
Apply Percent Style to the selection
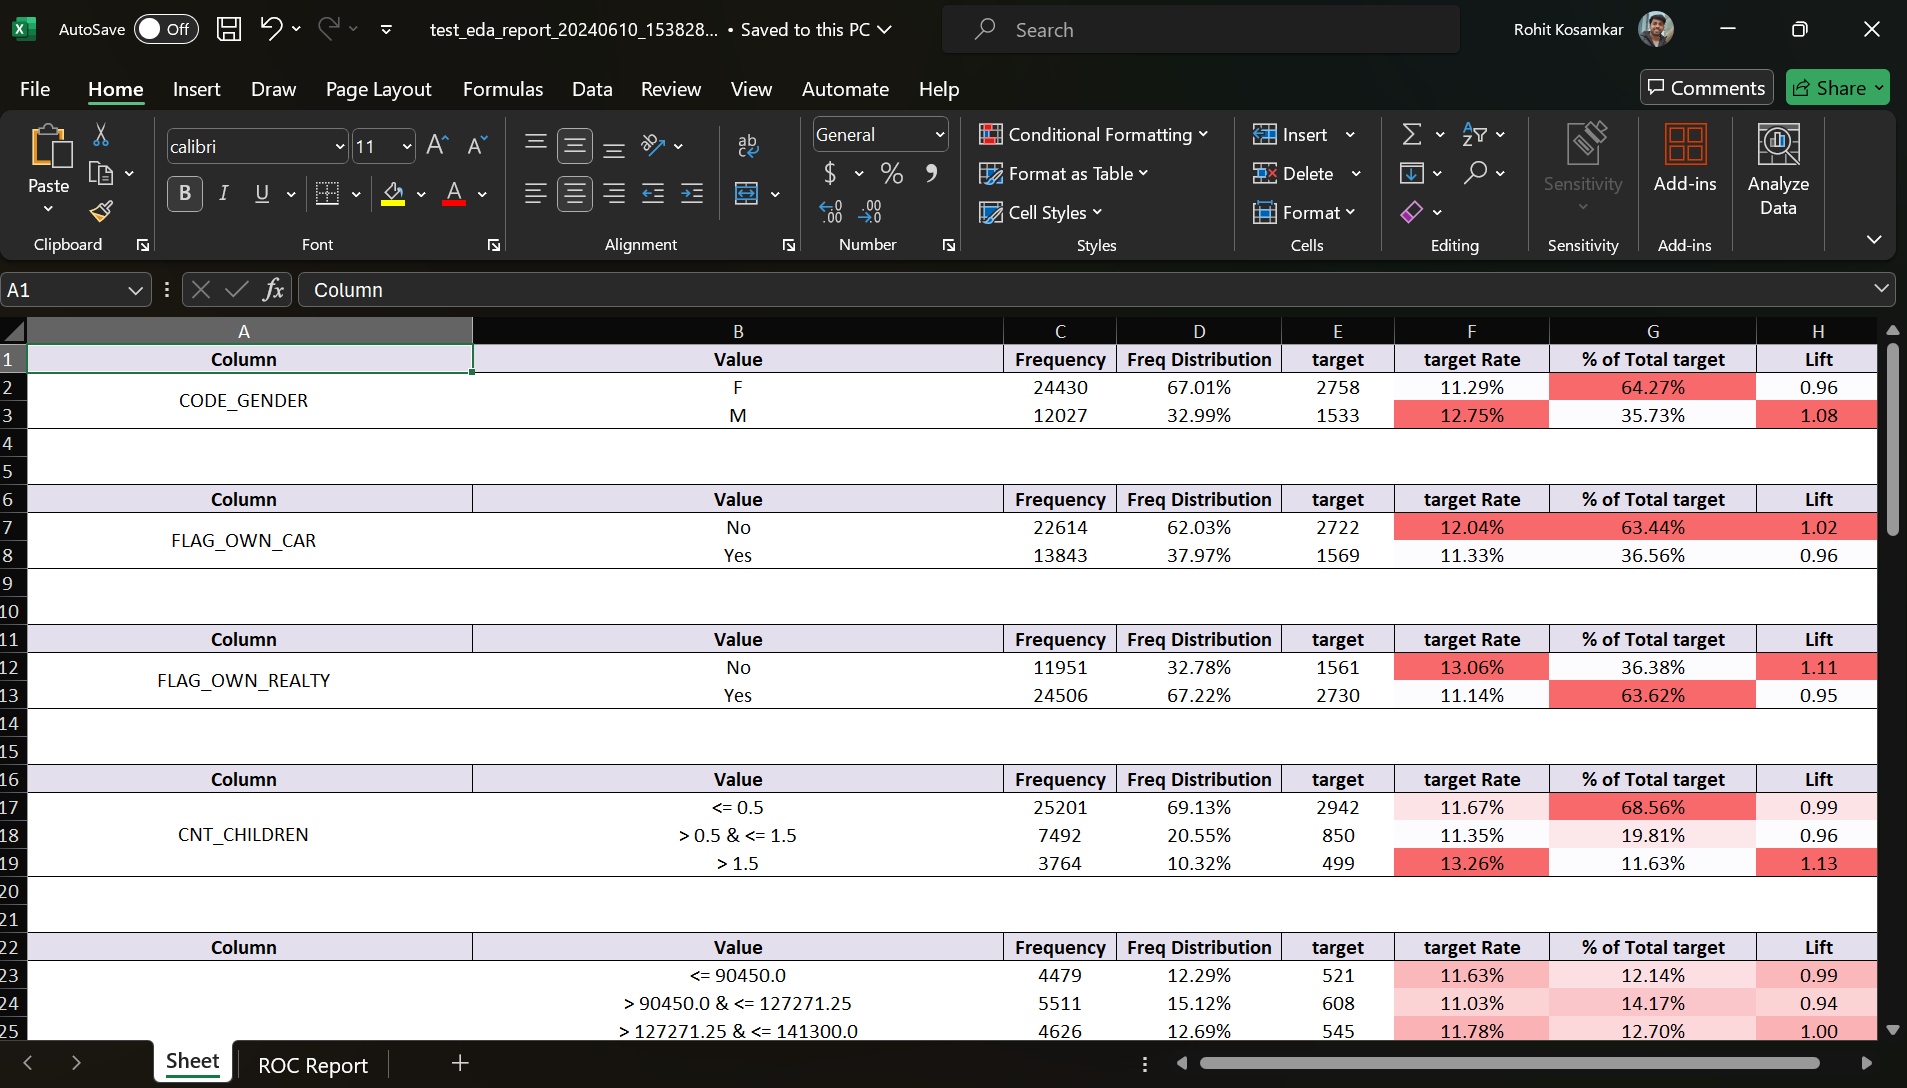click(x=893, y=173)
